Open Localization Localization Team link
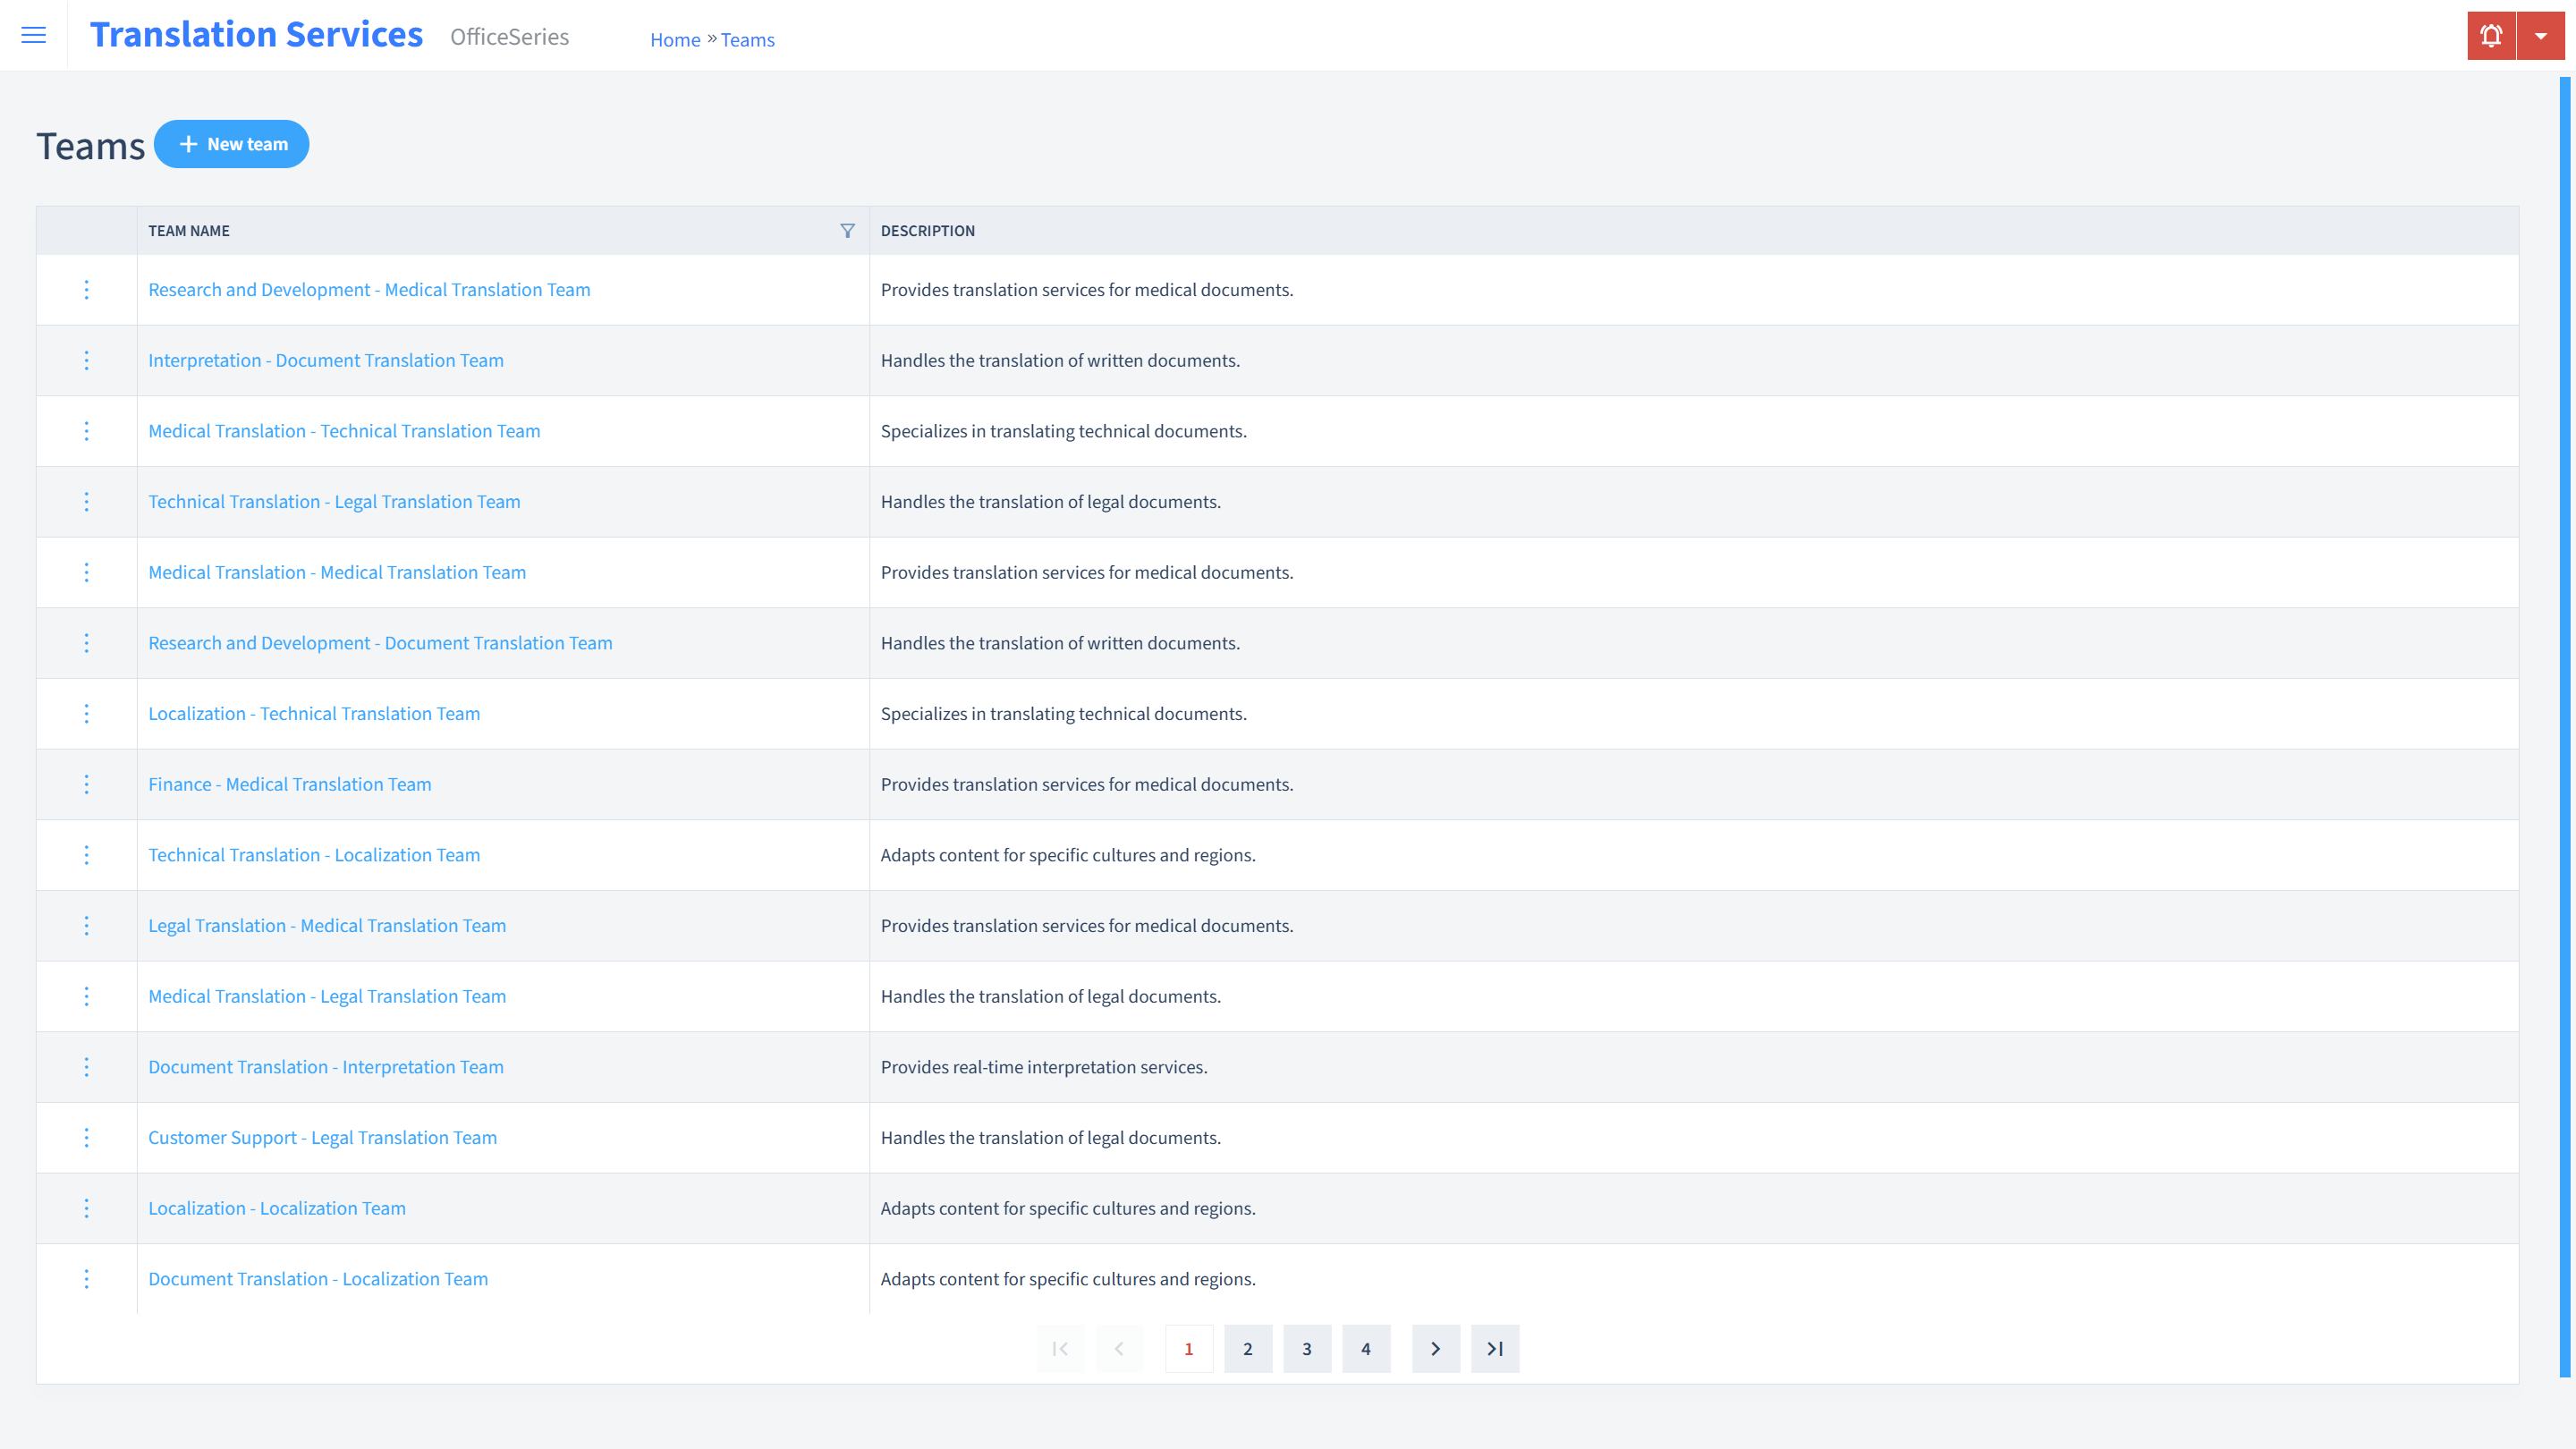2576x1449 pixels. tap(276, 1208)
